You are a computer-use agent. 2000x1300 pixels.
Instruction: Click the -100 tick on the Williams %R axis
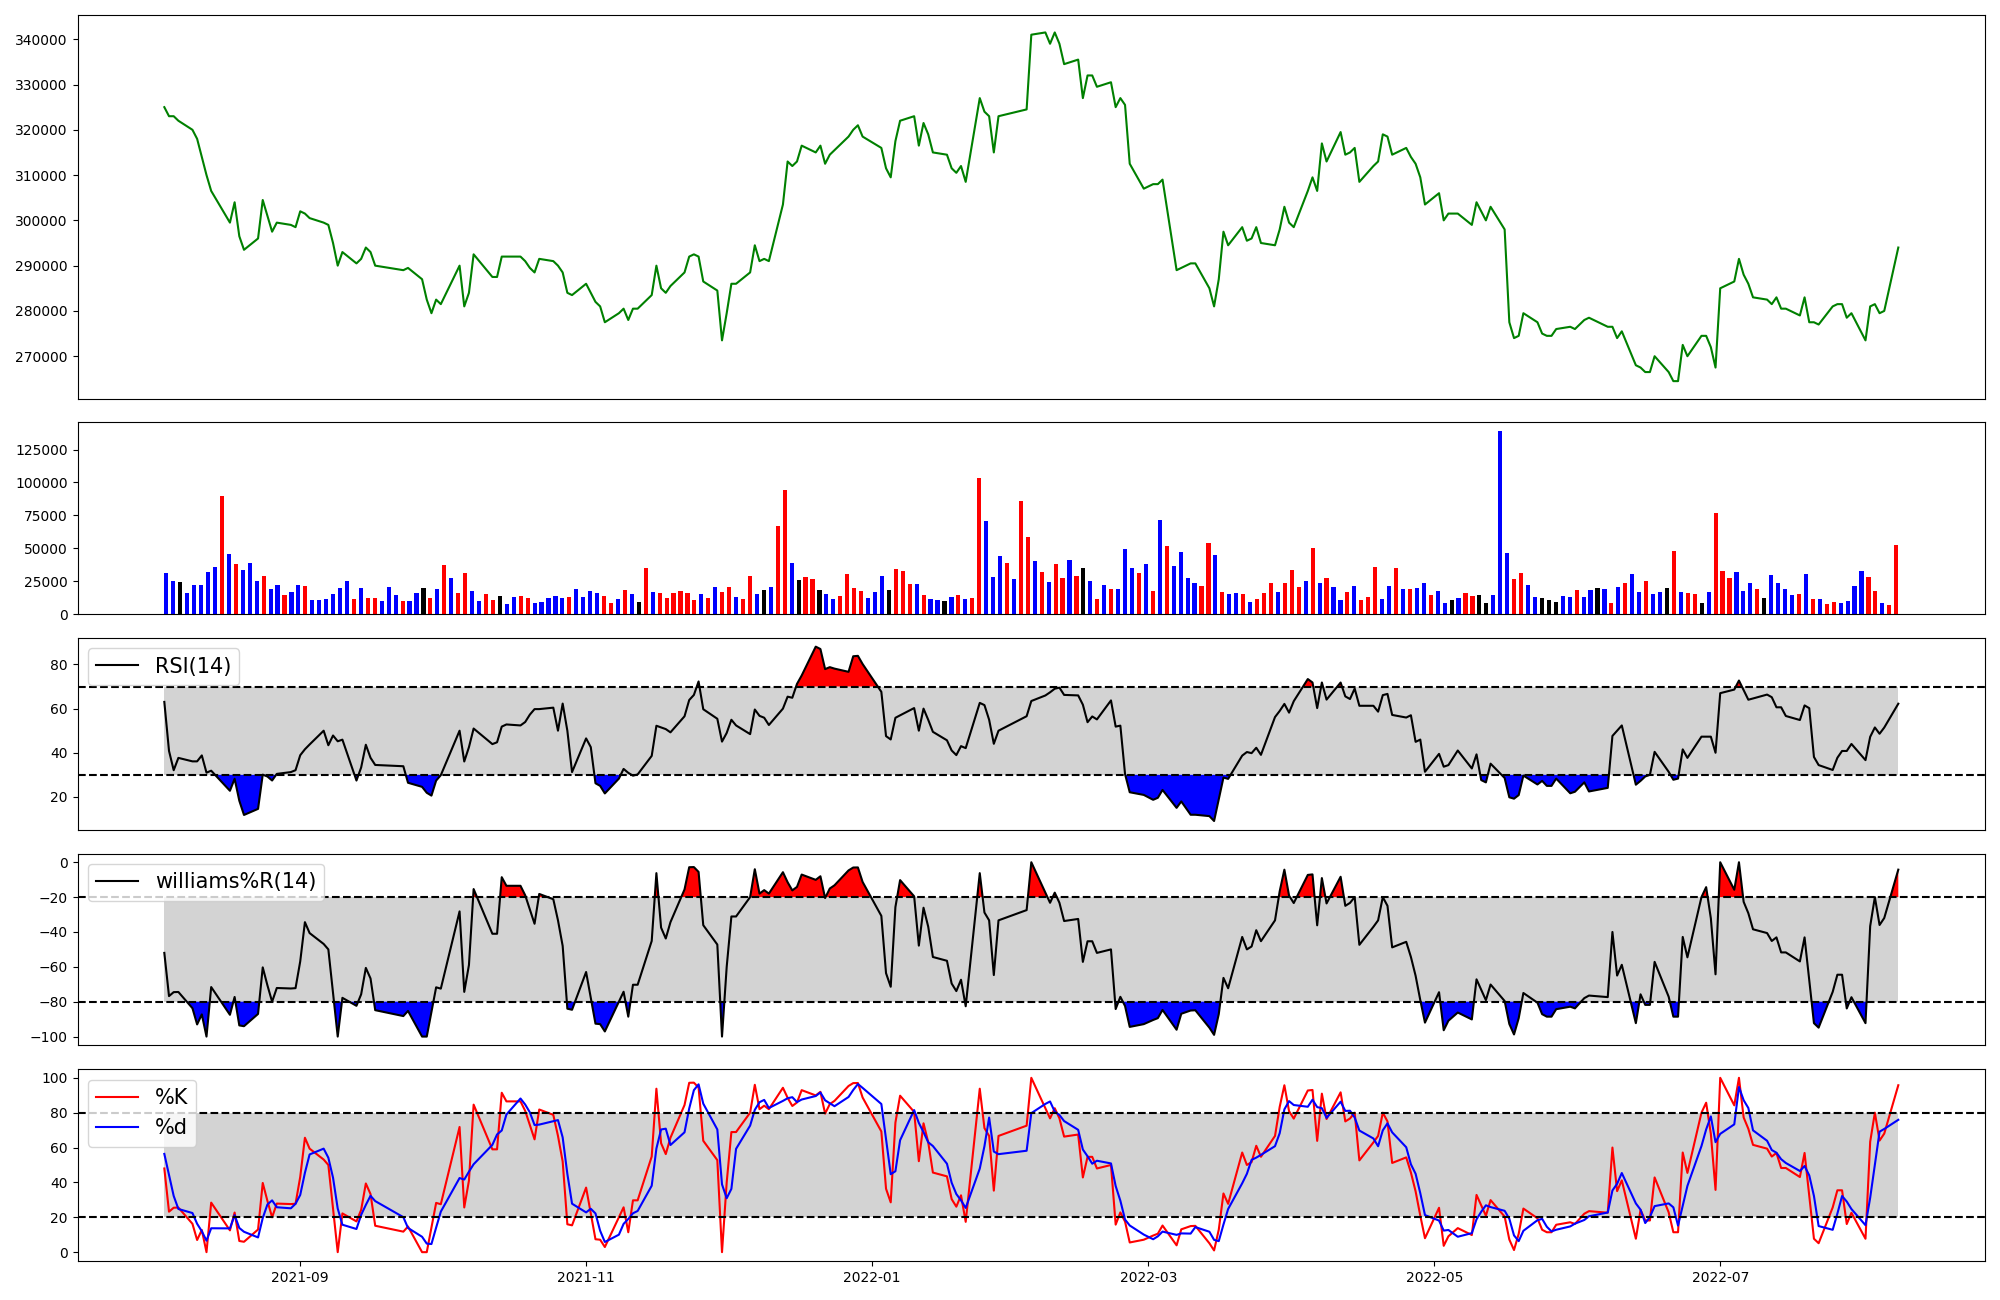(50, 1037)
